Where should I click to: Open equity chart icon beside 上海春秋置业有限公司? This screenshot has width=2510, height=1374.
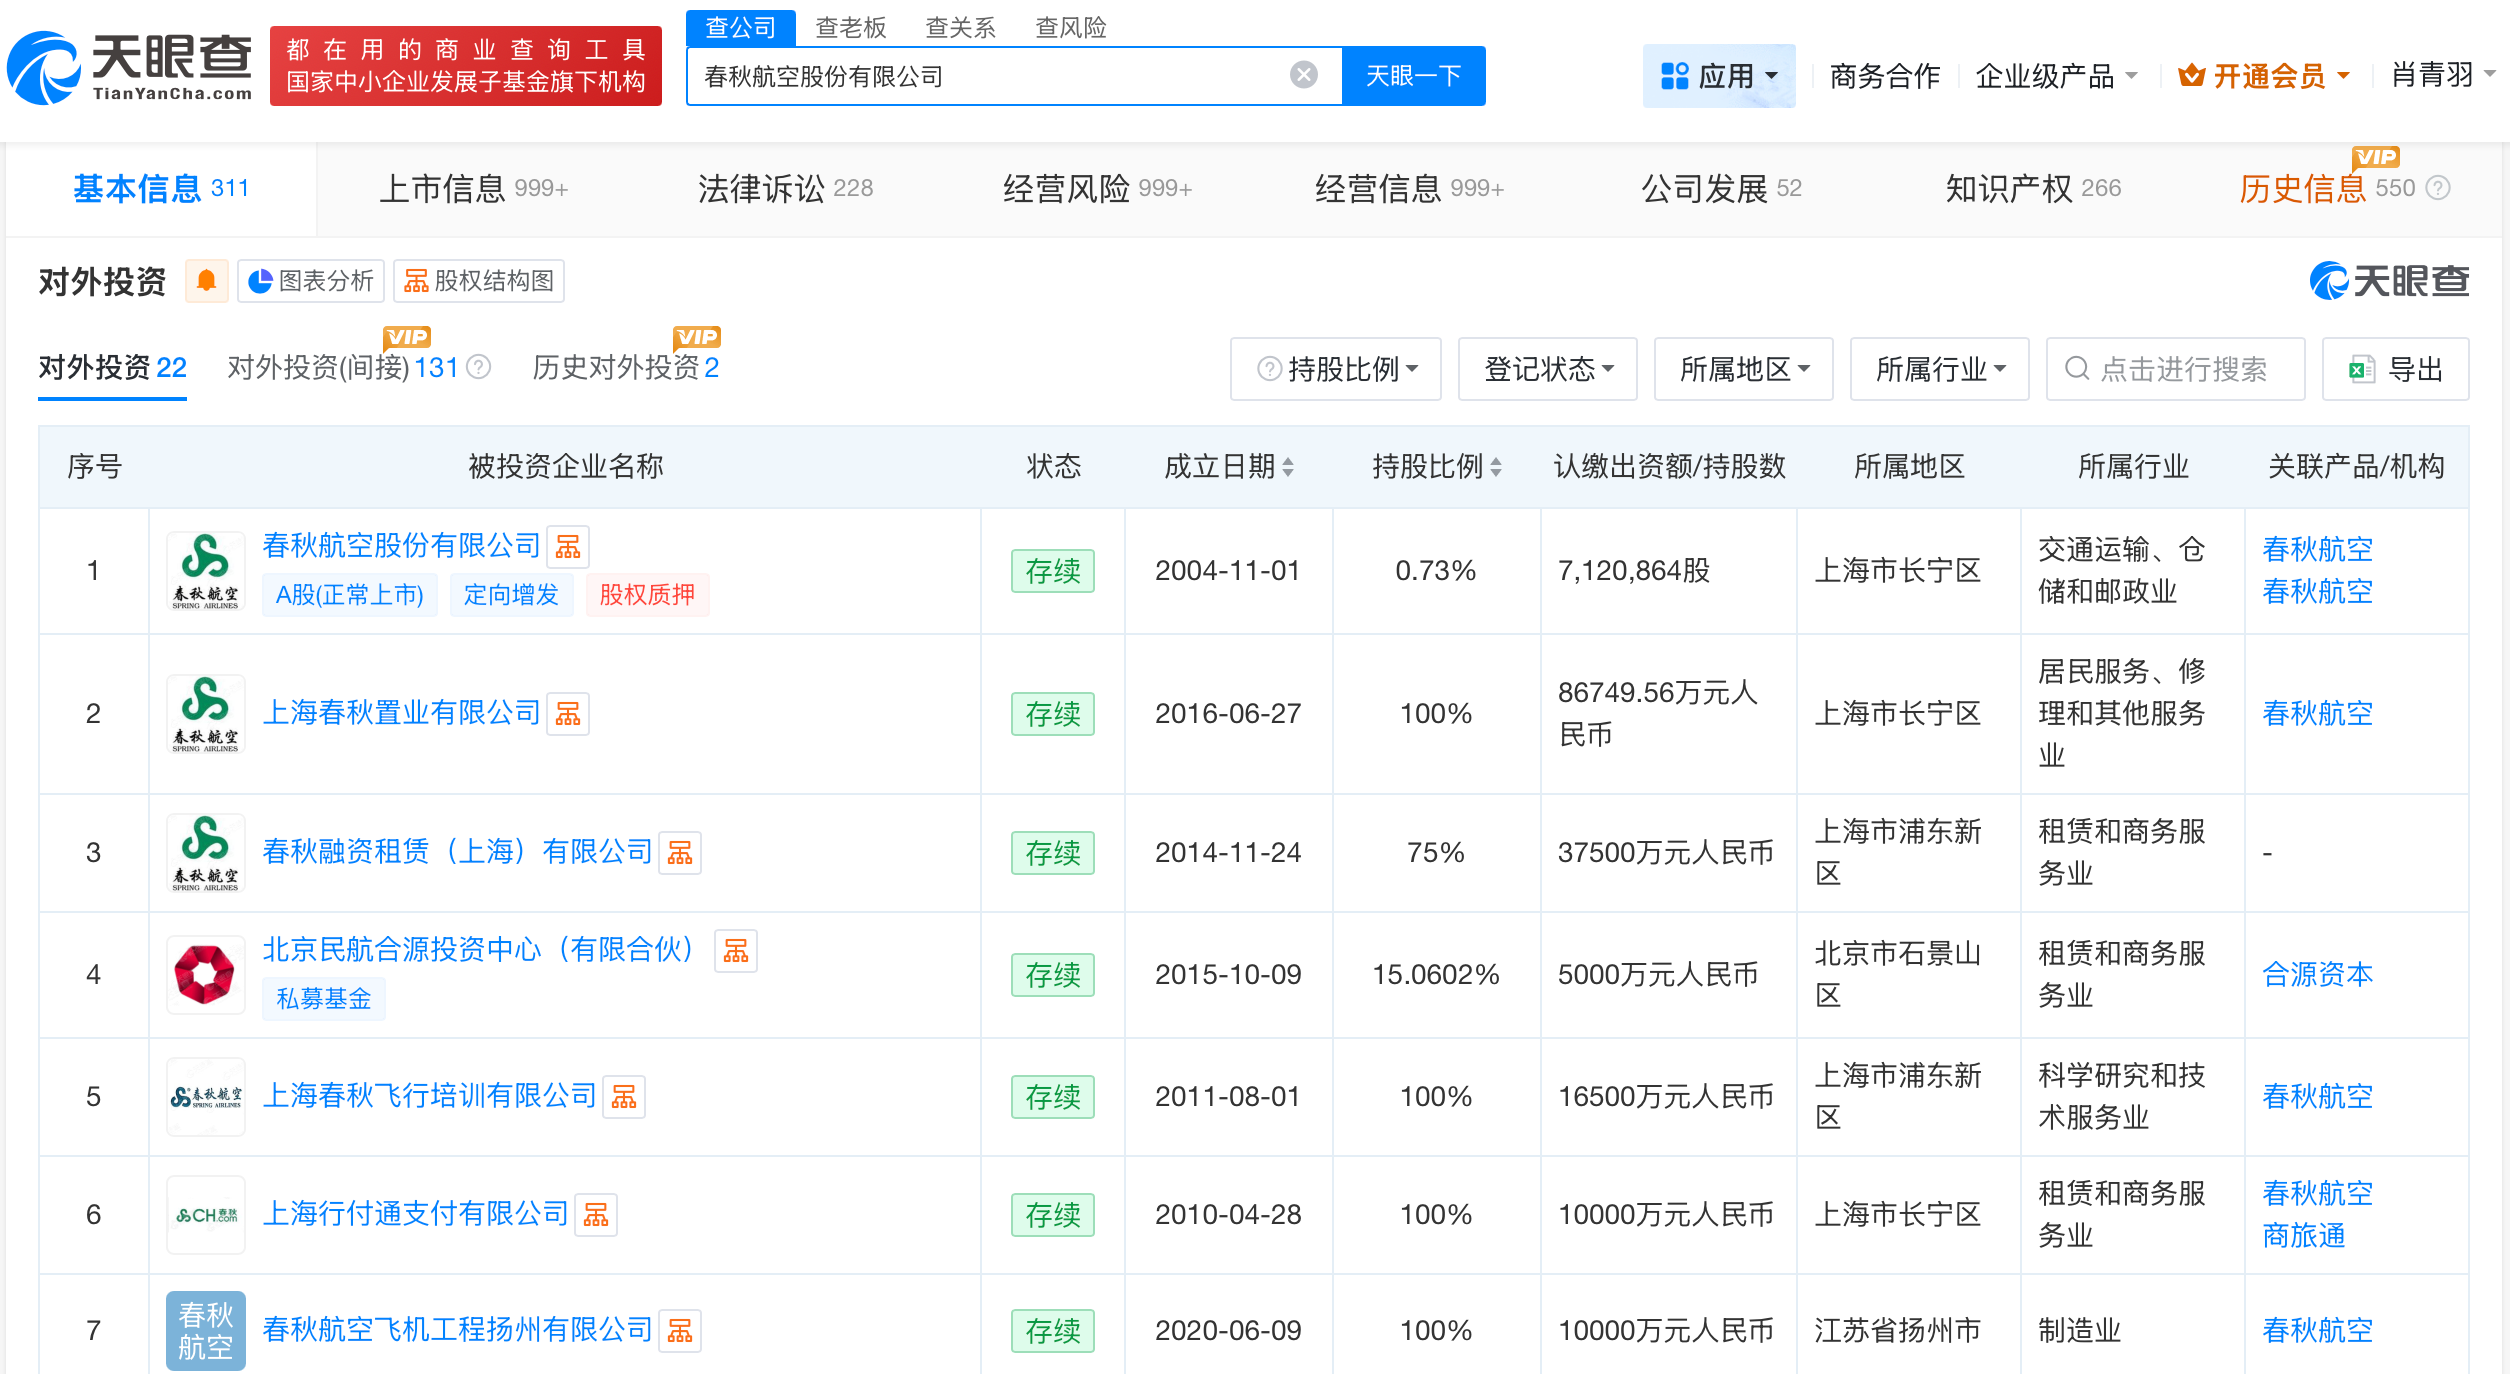click(x=567, y=713)
